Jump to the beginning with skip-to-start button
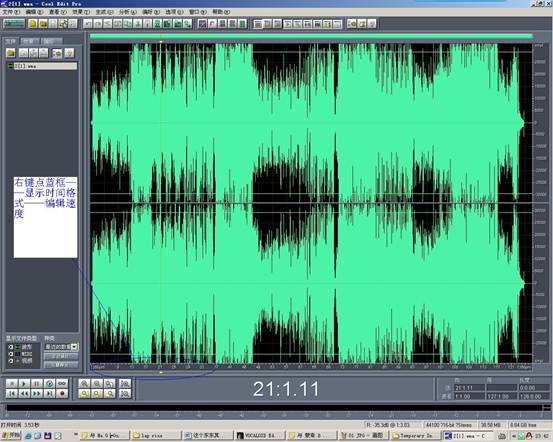 coord(11,394)
